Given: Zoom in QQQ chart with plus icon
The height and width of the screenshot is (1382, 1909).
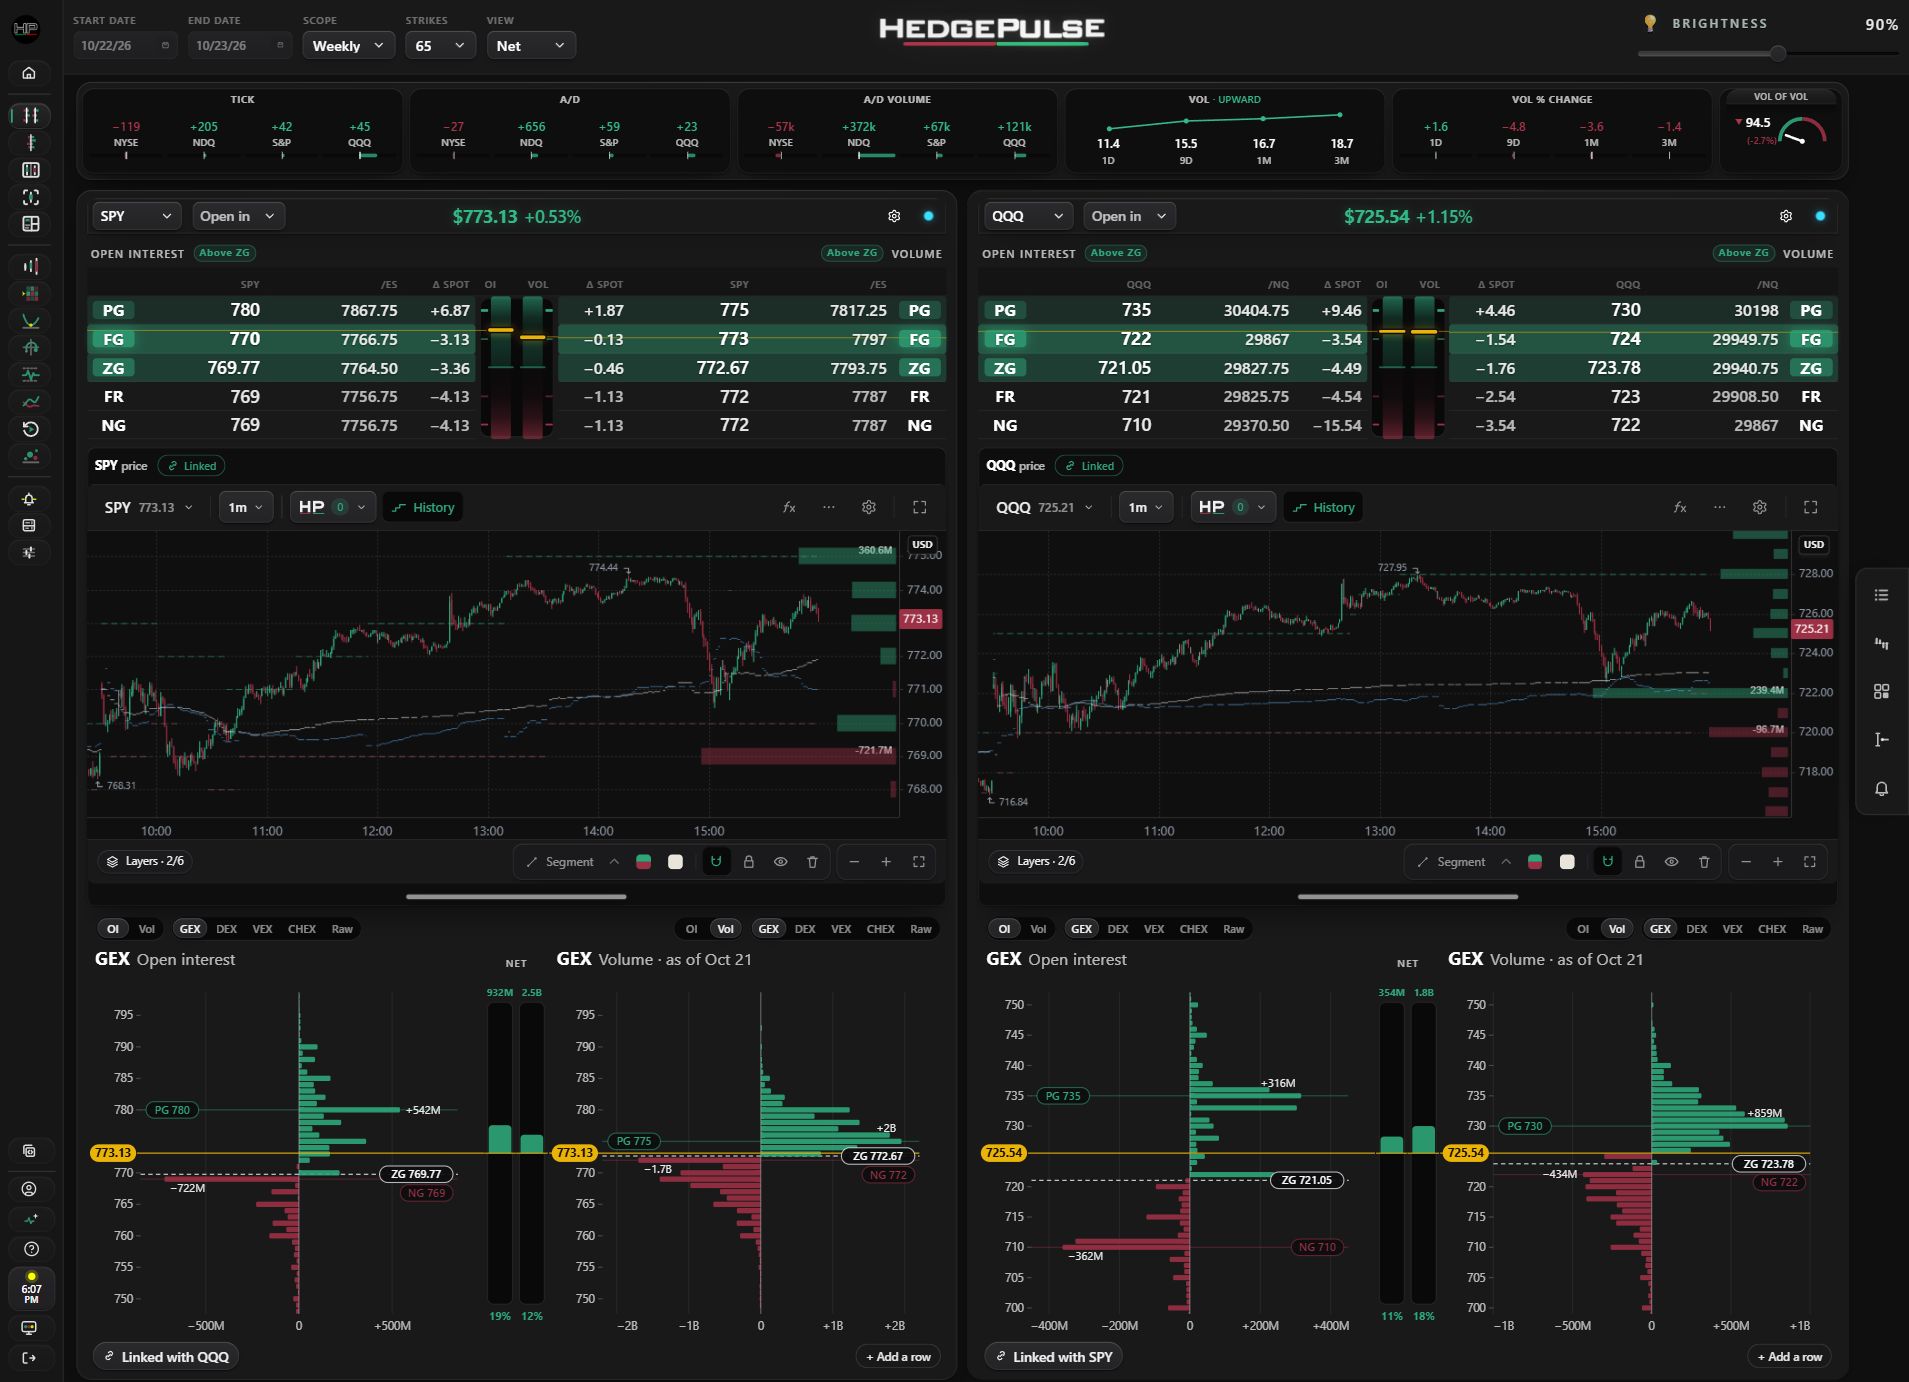Looking at the screenshot, I should (1777, 861).
